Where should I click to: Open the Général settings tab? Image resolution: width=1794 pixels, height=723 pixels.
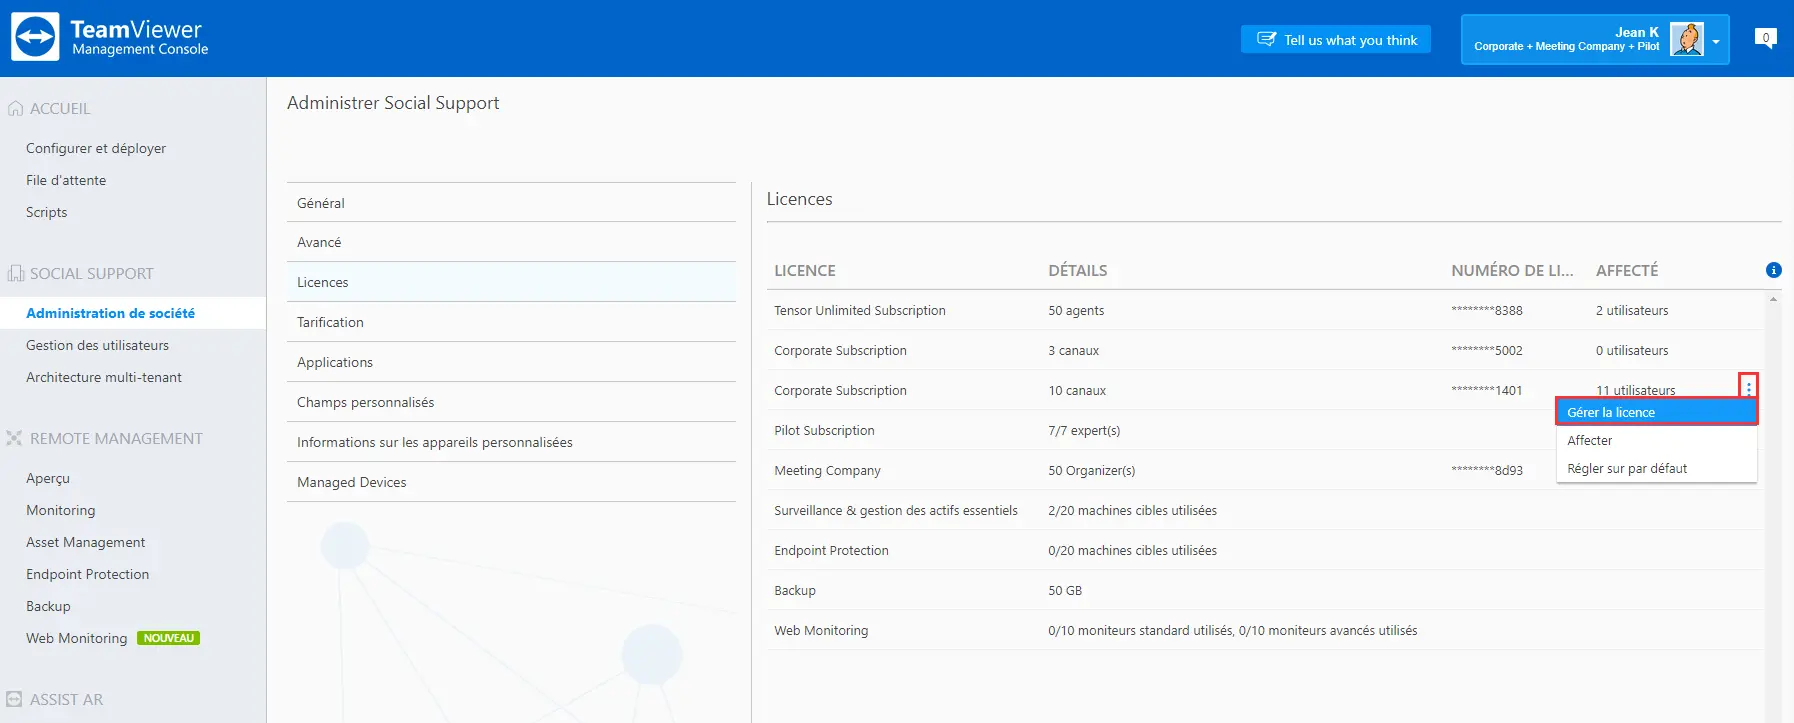pos(511,203)
